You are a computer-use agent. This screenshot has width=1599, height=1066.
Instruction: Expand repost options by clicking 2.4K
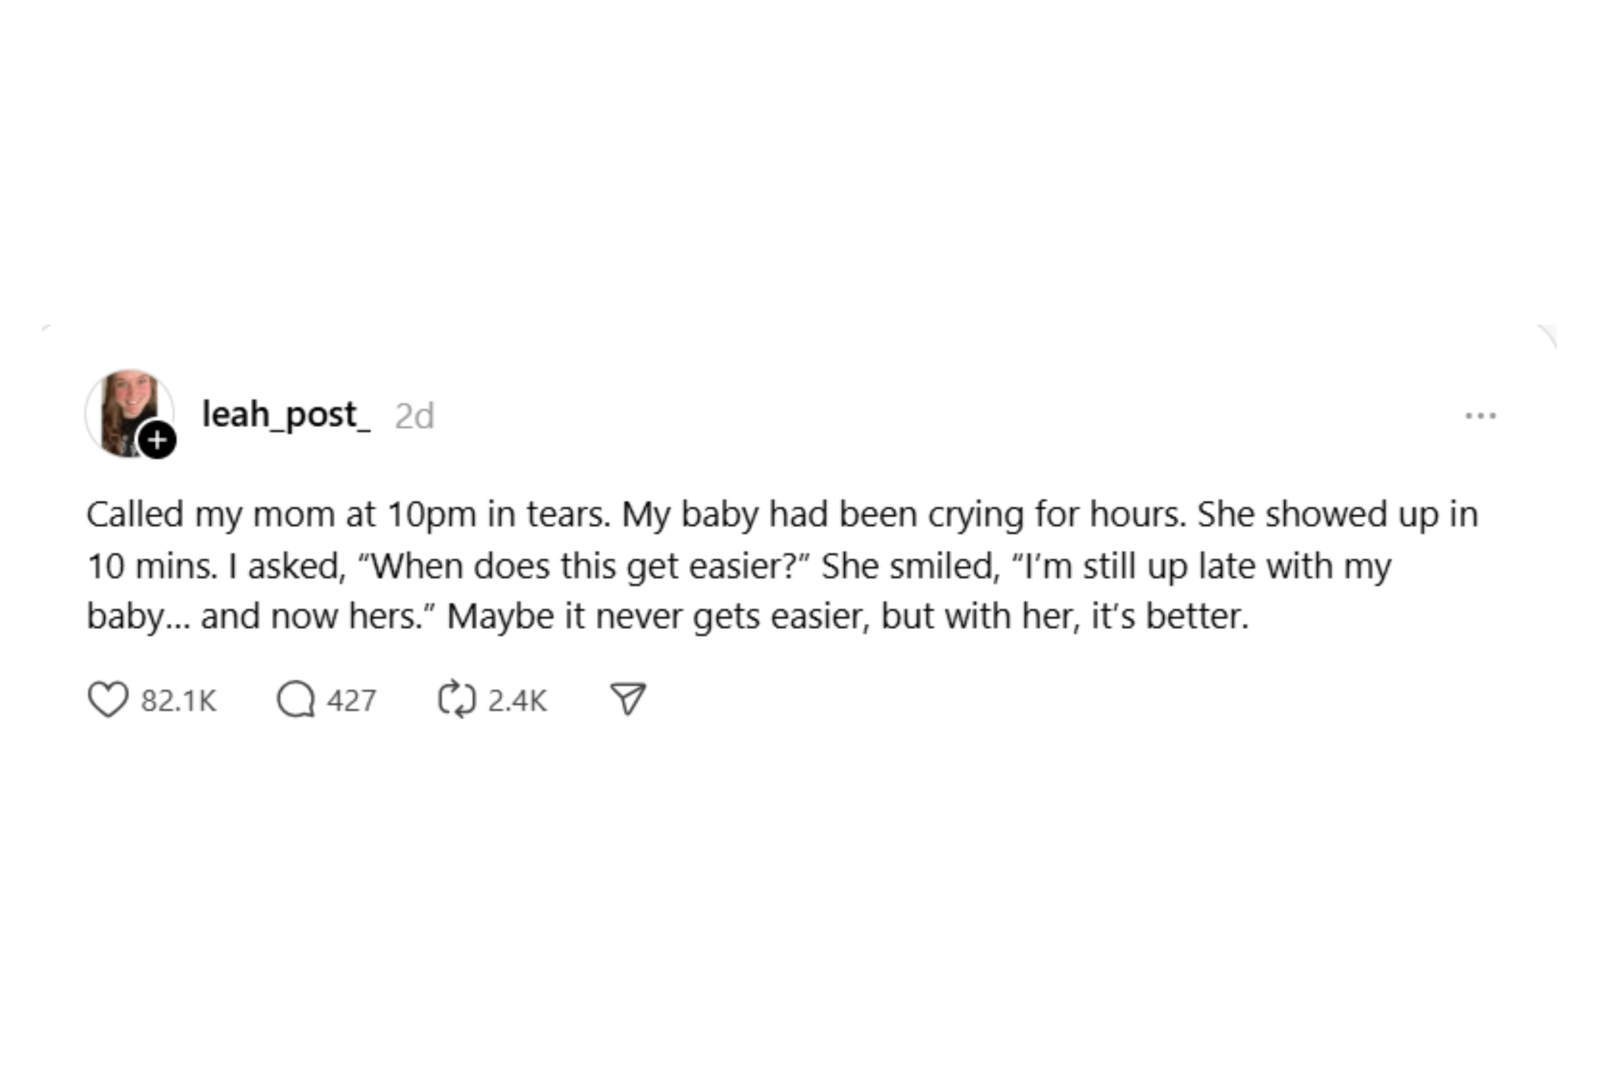tap(515, 700)
